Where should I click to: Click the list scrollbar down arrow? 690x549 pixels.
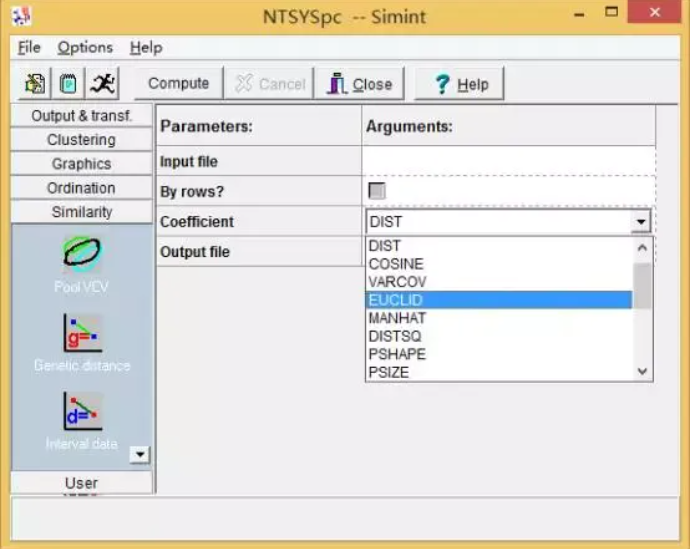pos(642,372)
